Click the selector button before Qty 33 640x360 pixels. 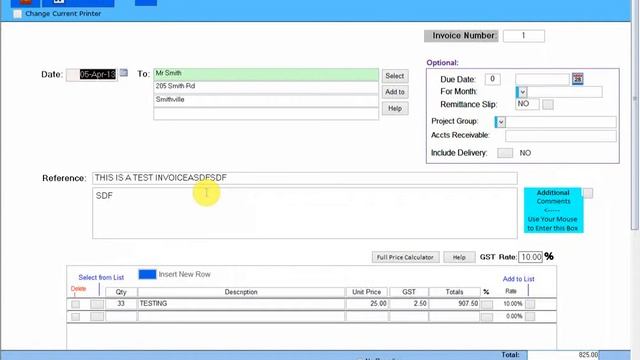pyautogui.click(x=97, y=304)
